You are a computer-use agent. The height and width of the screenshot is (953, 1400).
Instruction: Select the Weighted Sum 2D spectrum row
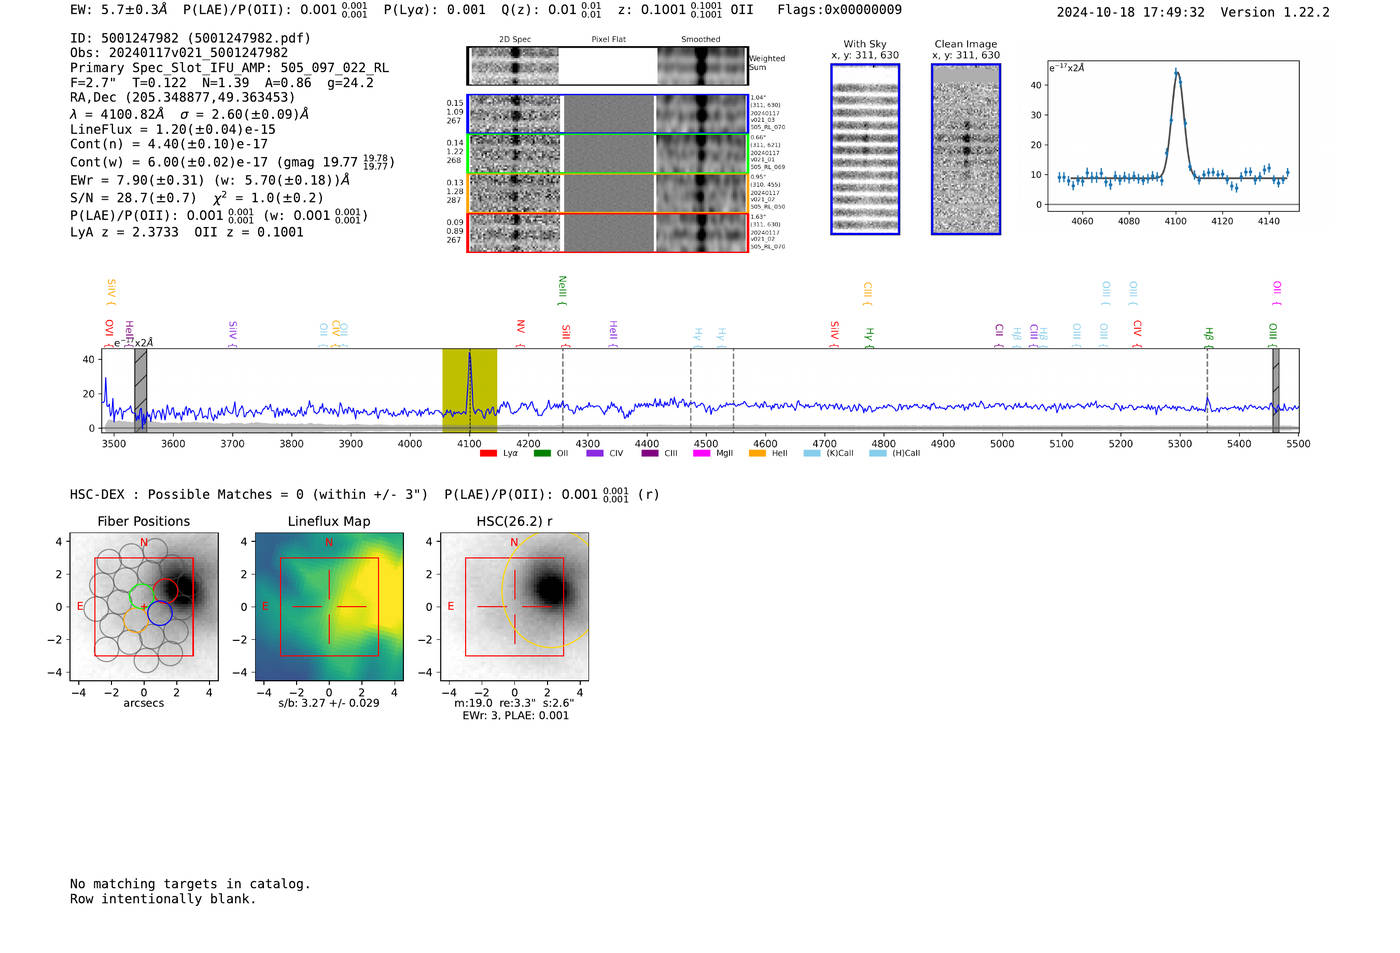[x=607, y=66]
